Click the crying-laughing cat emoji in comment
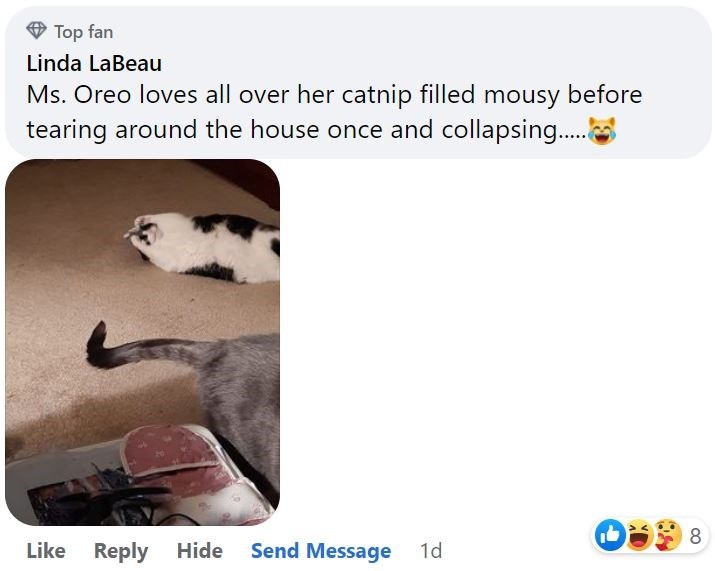This screenshot has width=715, height=571. click(x=602, y=130)
